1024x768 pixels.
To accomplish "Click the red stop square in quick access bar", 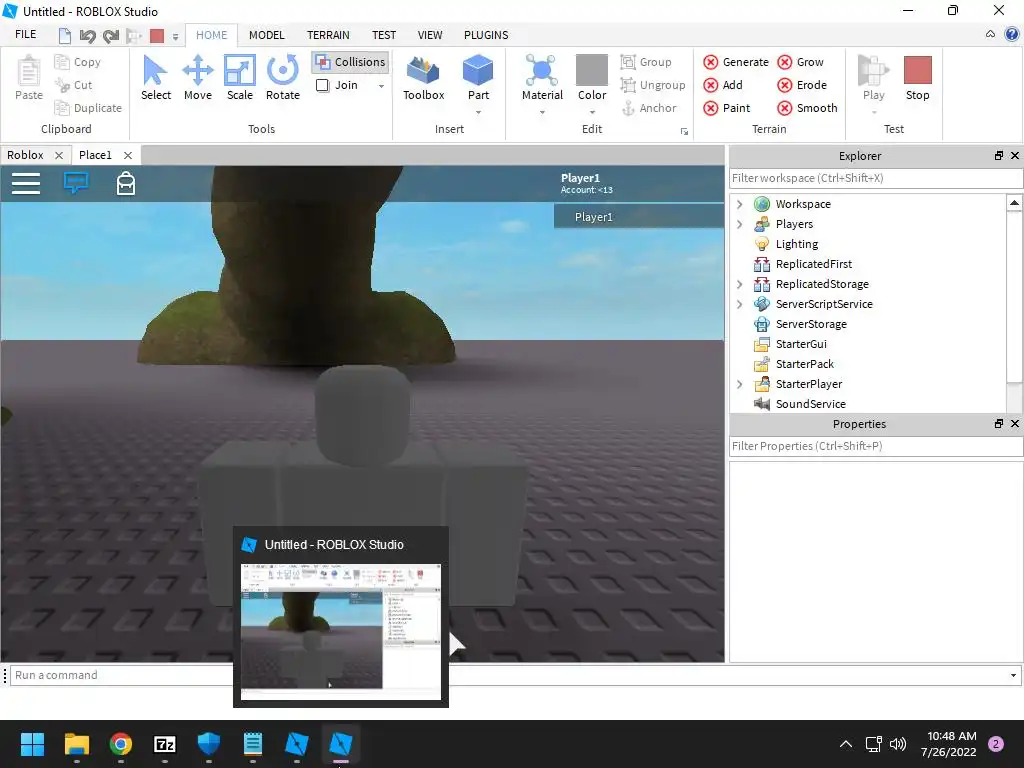I will tap(157, 35).
